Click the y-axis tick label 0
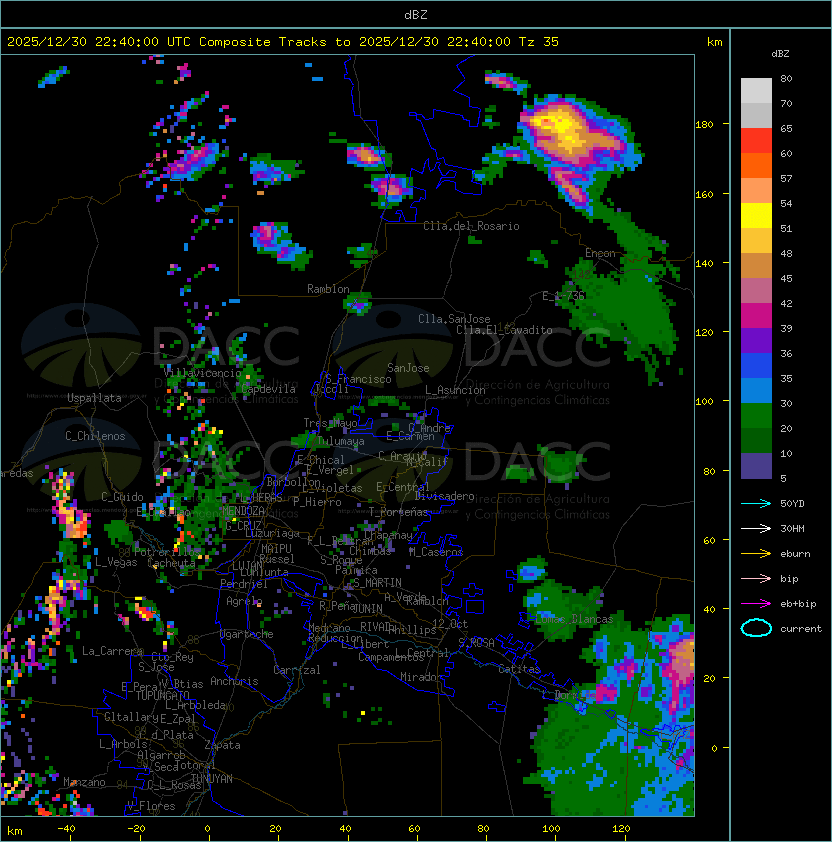This screenshot has width=832, height=842. [714, 748]
